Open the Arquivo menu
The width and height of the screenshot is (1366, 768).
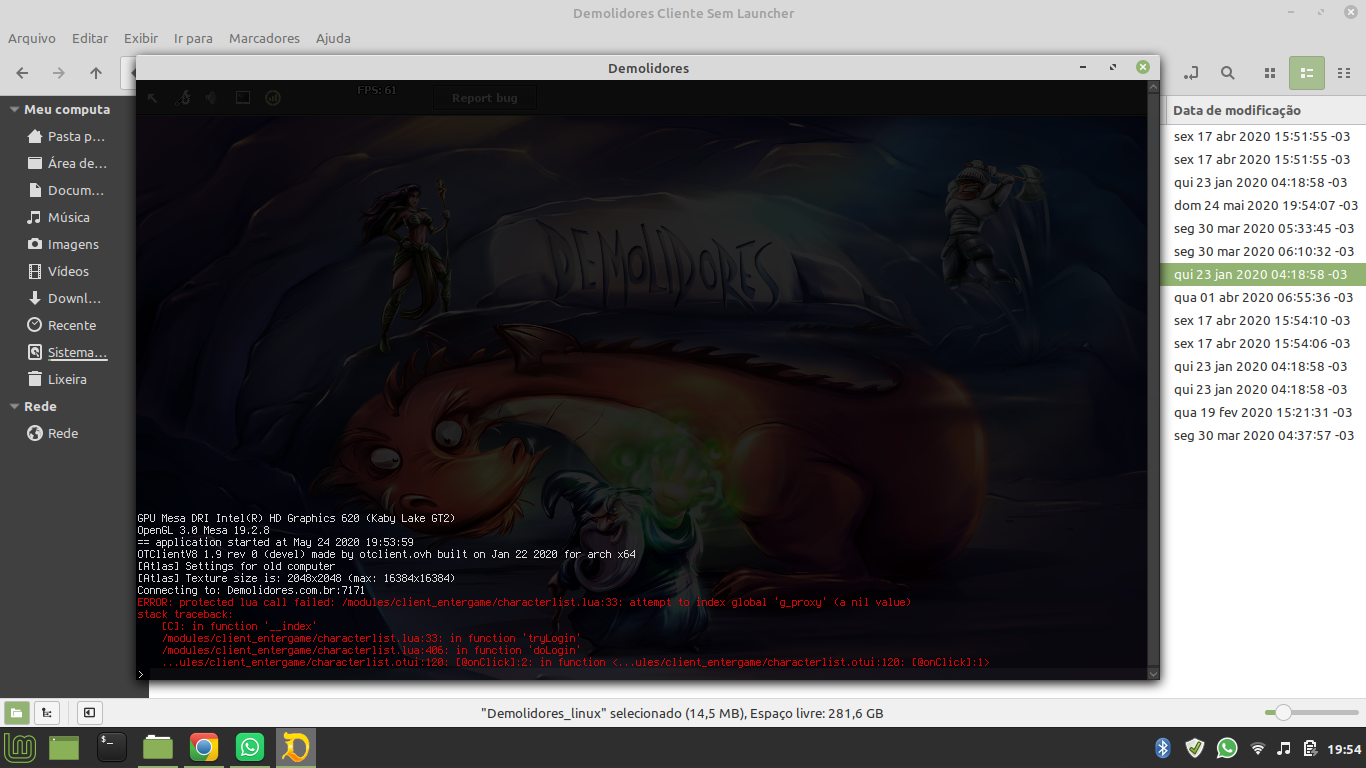32,38
